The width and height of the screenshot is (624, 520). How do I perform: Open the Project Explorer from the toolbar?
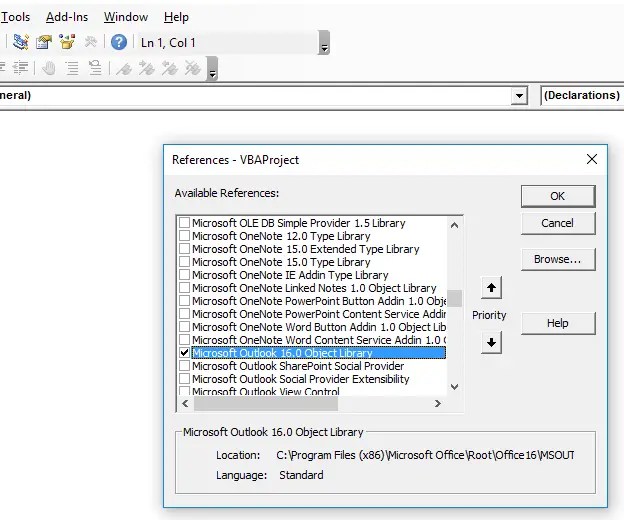pyautogui.click(x=21, y=42)
